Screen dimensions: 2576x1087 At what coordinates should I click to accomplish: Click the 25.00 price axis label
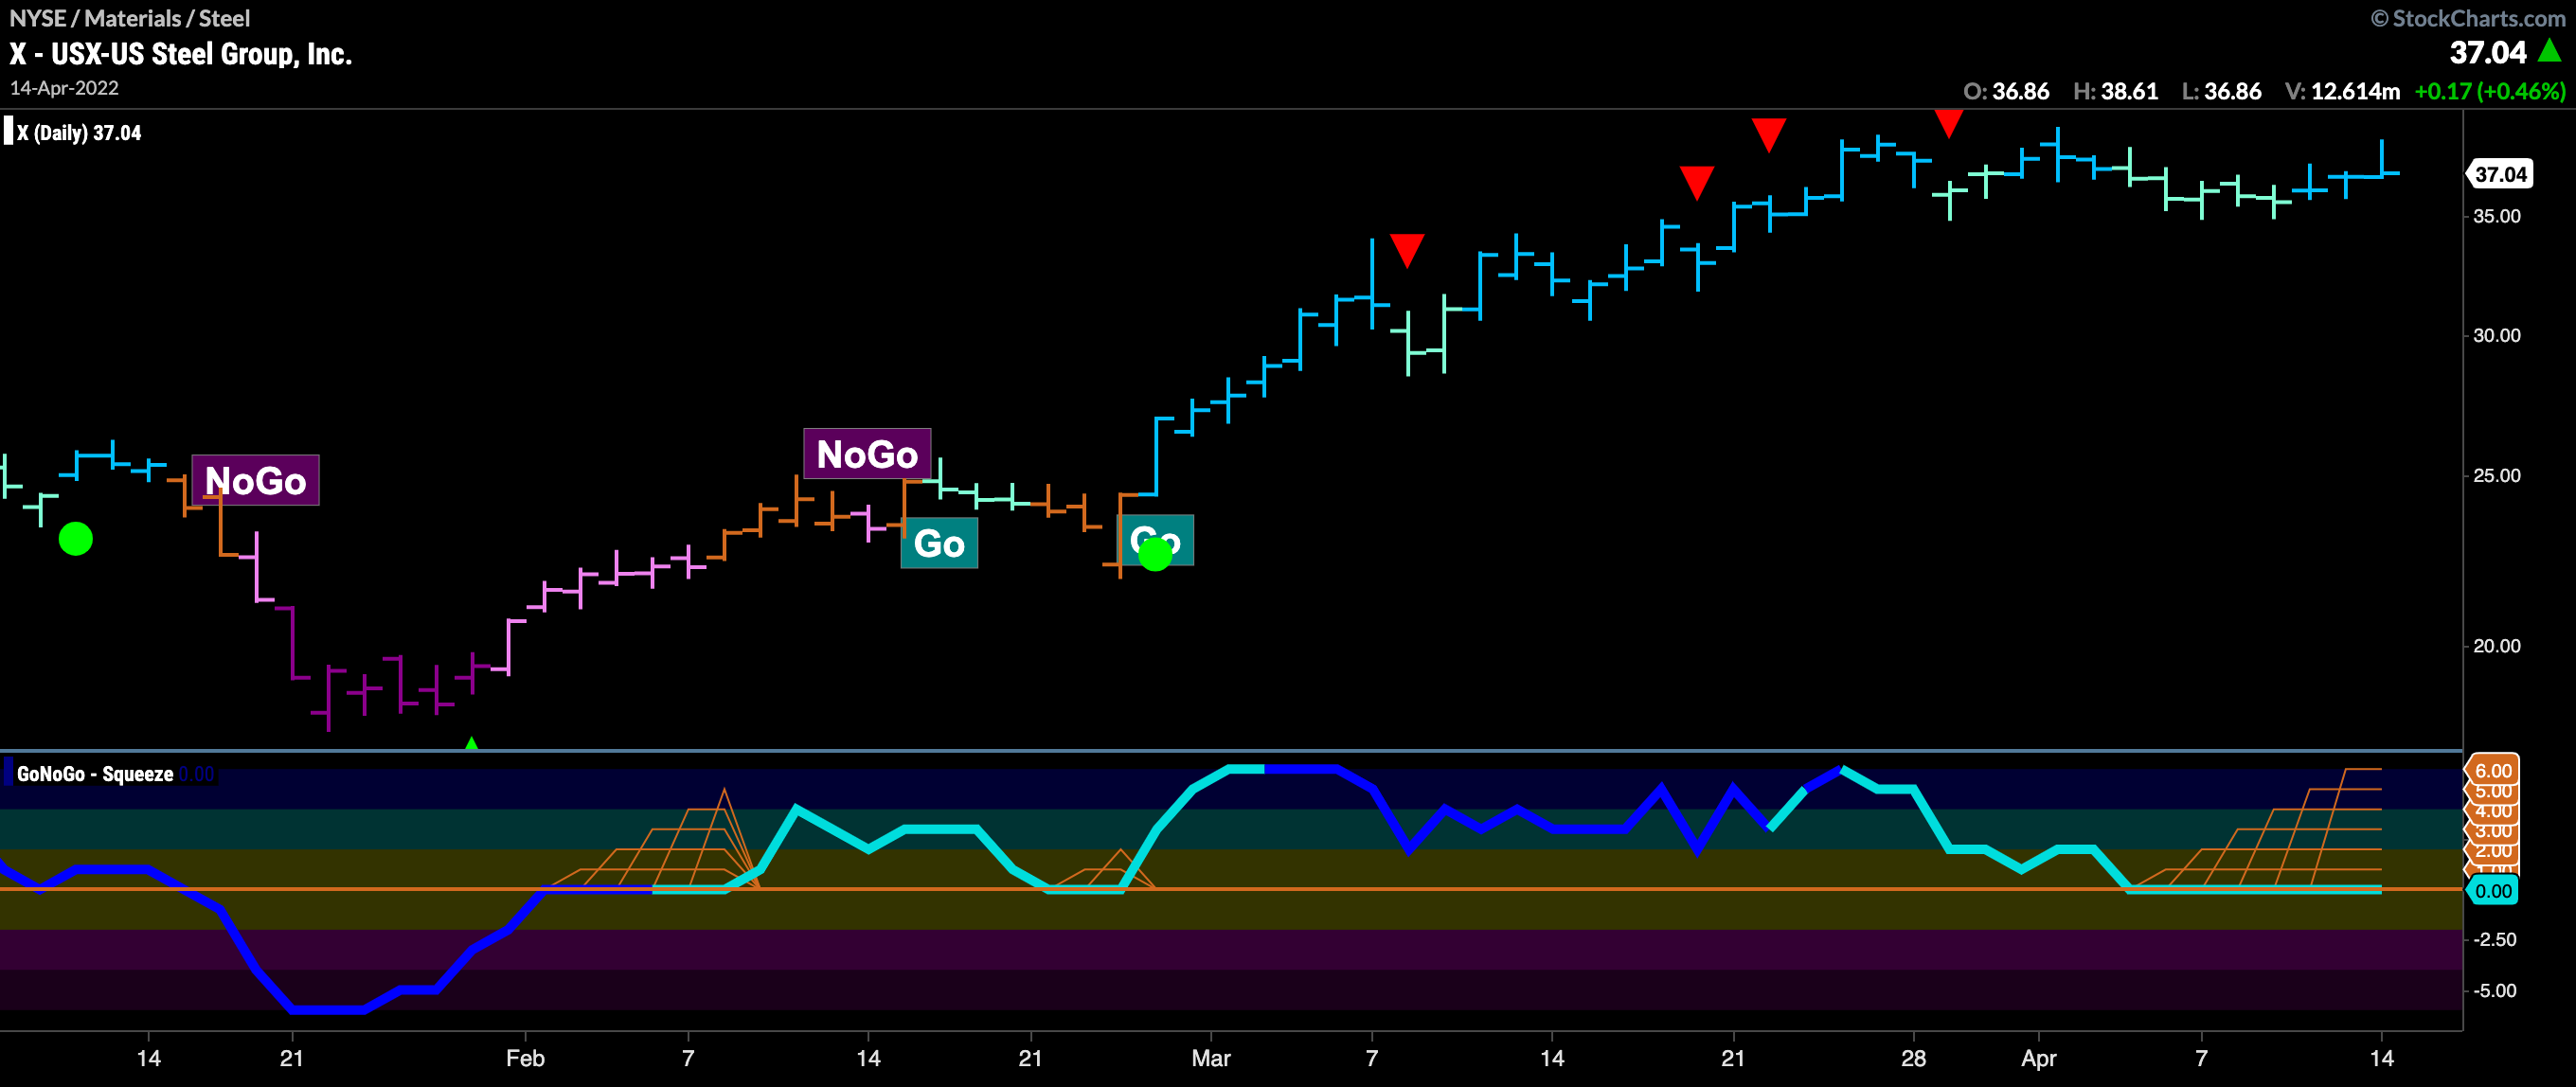tap(2496, 475)
